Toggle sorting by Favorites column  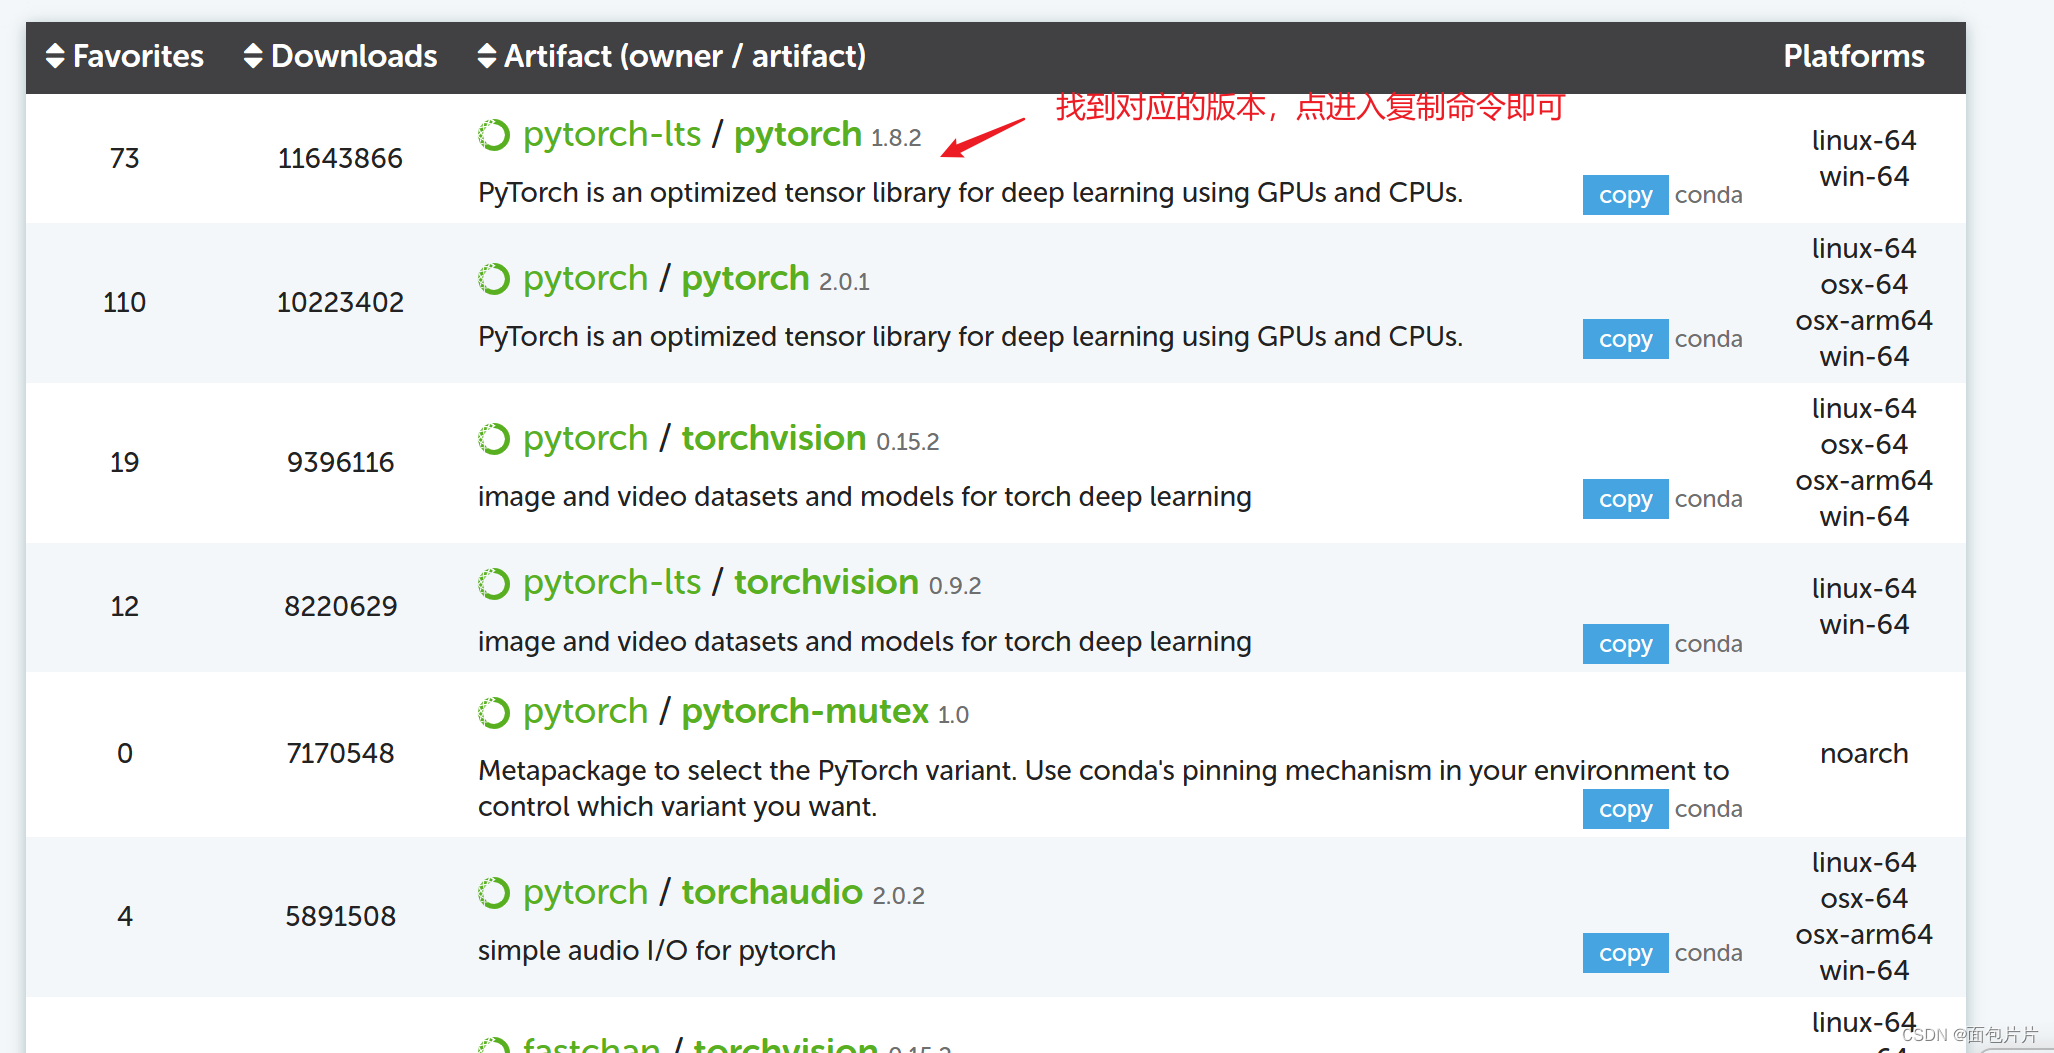point(56,56)
